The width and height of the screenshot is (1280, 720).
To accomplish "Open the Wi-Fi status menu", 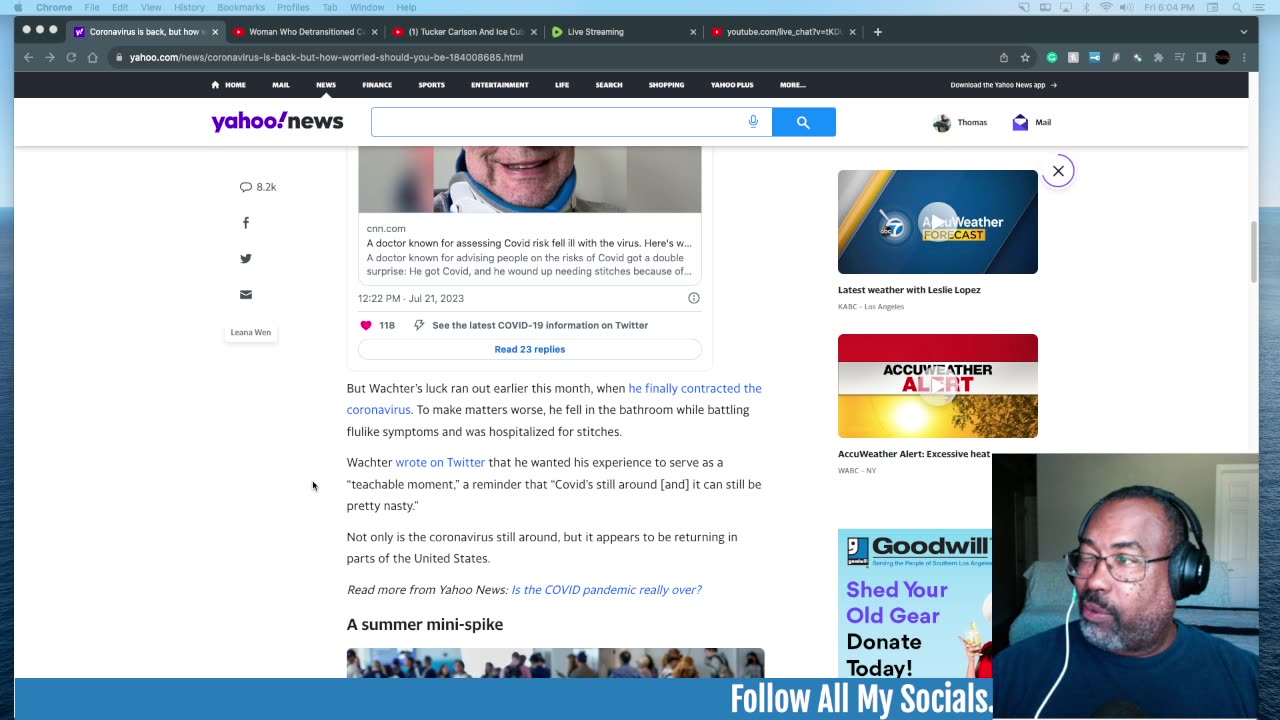I will click(1105, 7).
